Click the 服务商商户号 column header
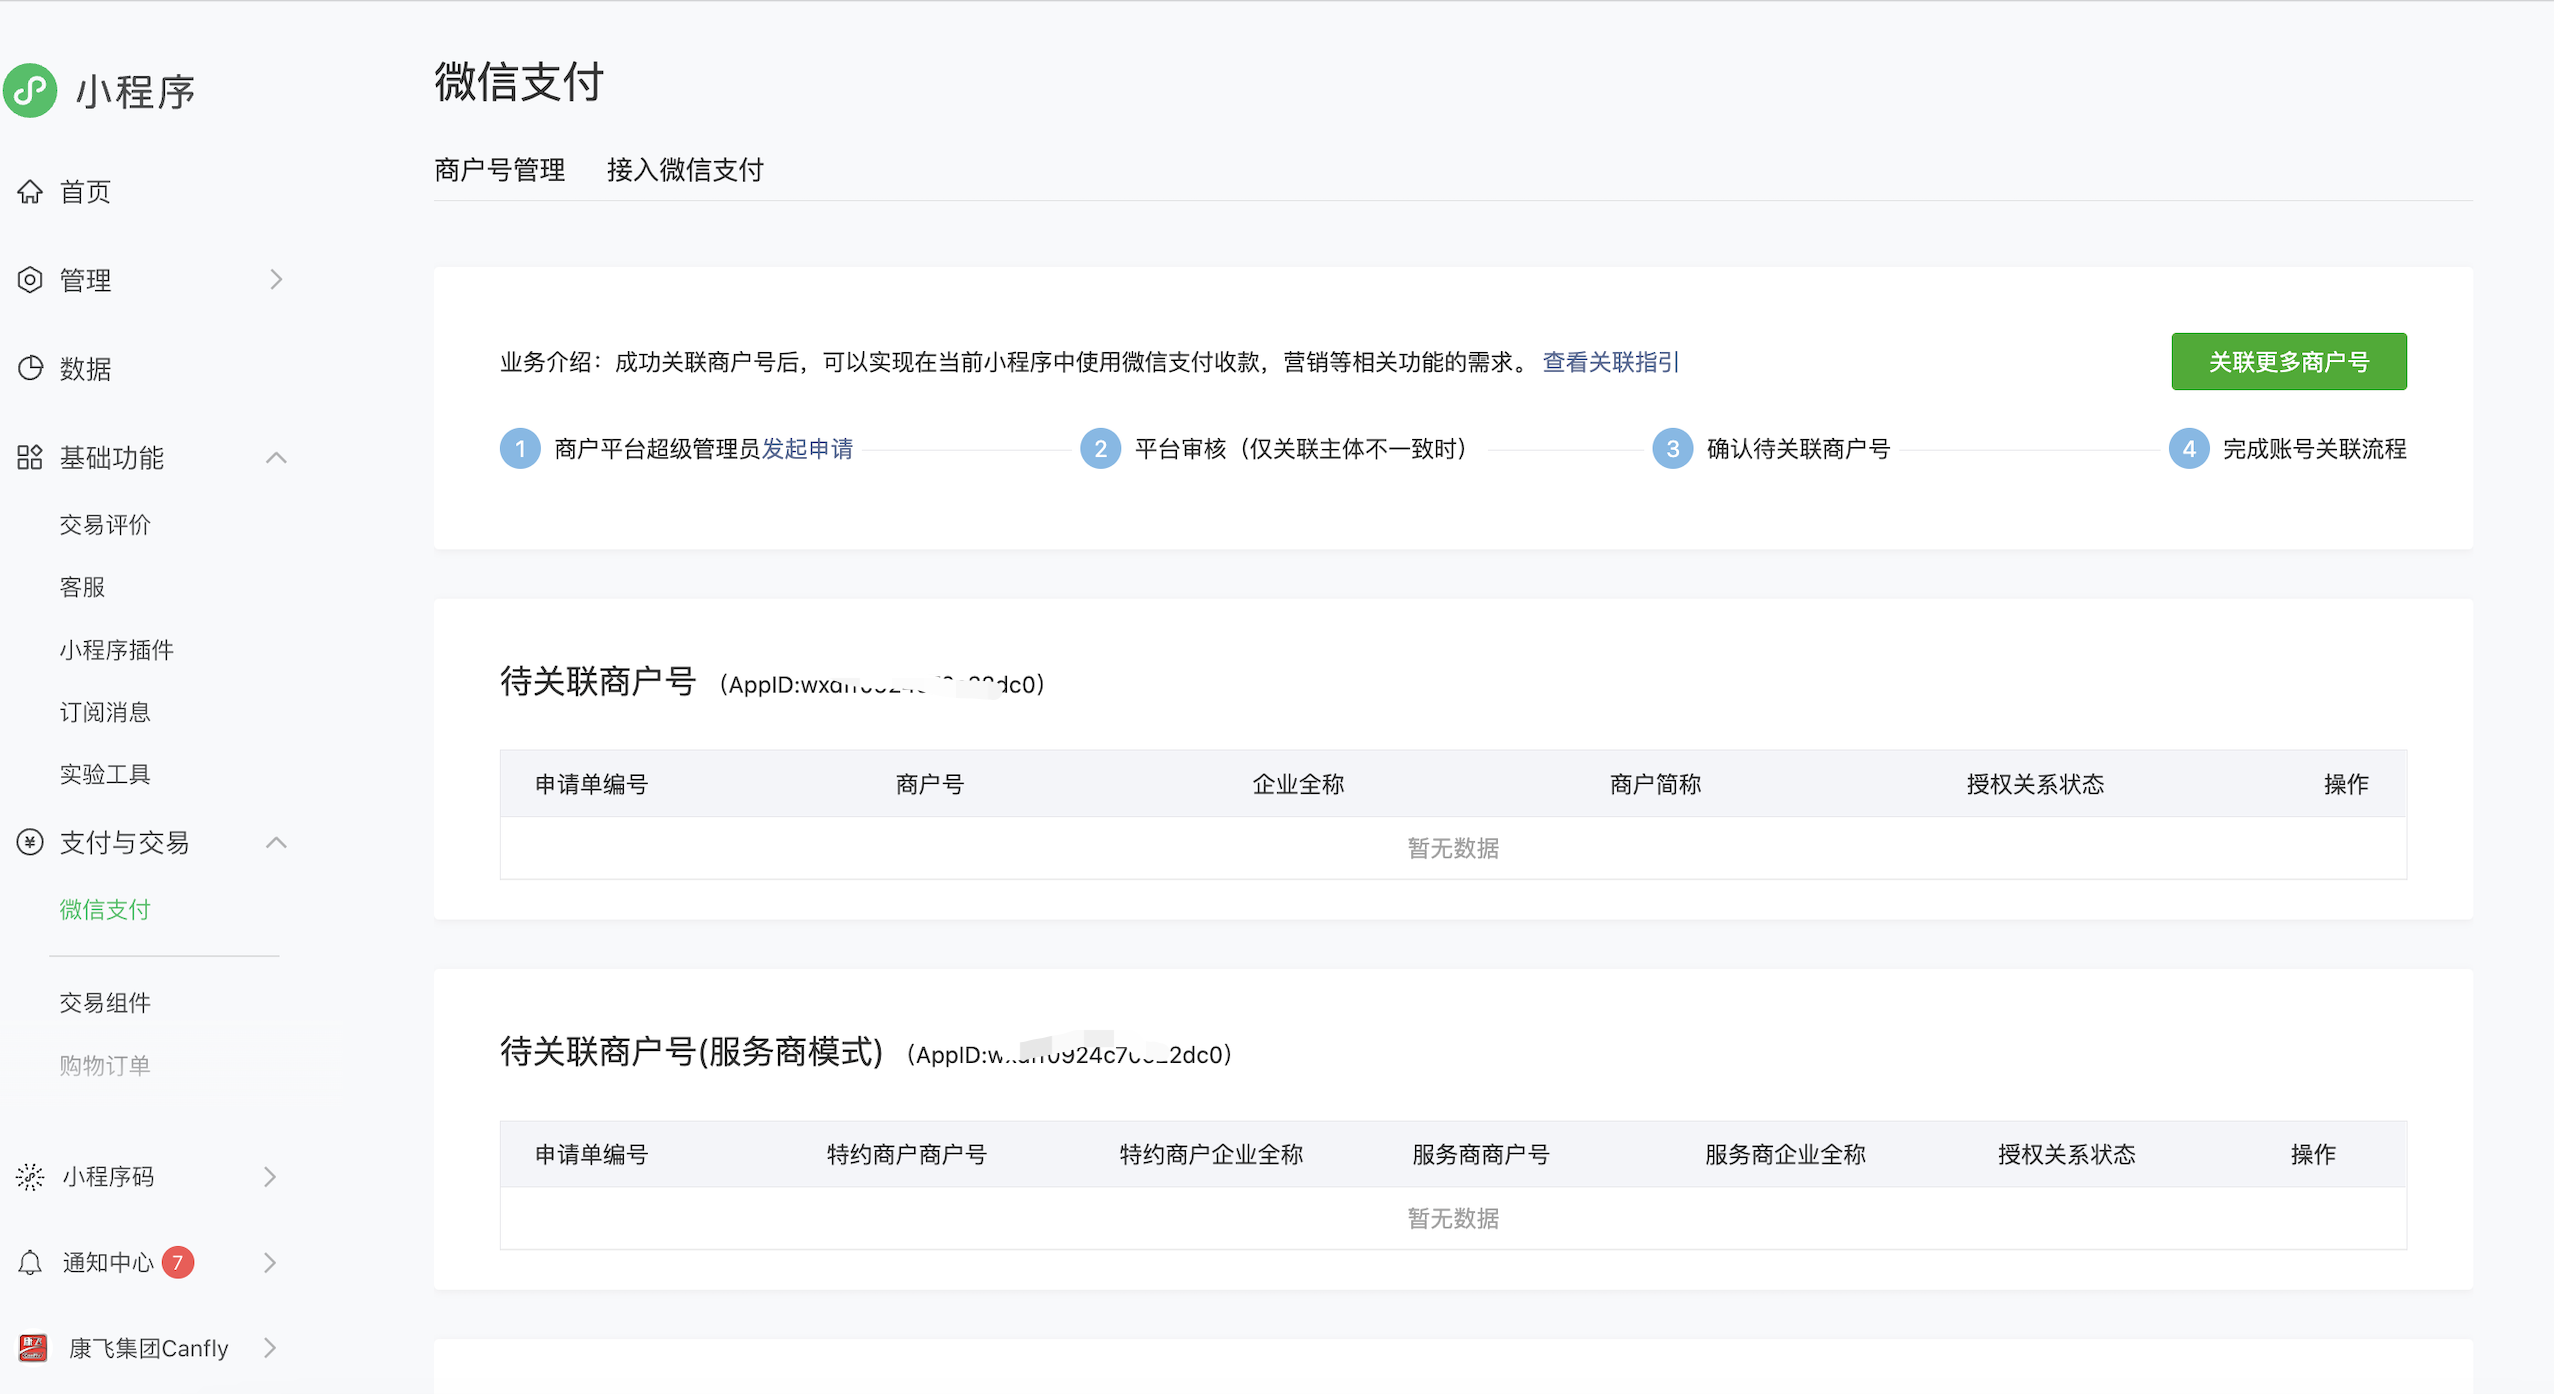2554x1394 pixels. [x=1481, y=1153]
